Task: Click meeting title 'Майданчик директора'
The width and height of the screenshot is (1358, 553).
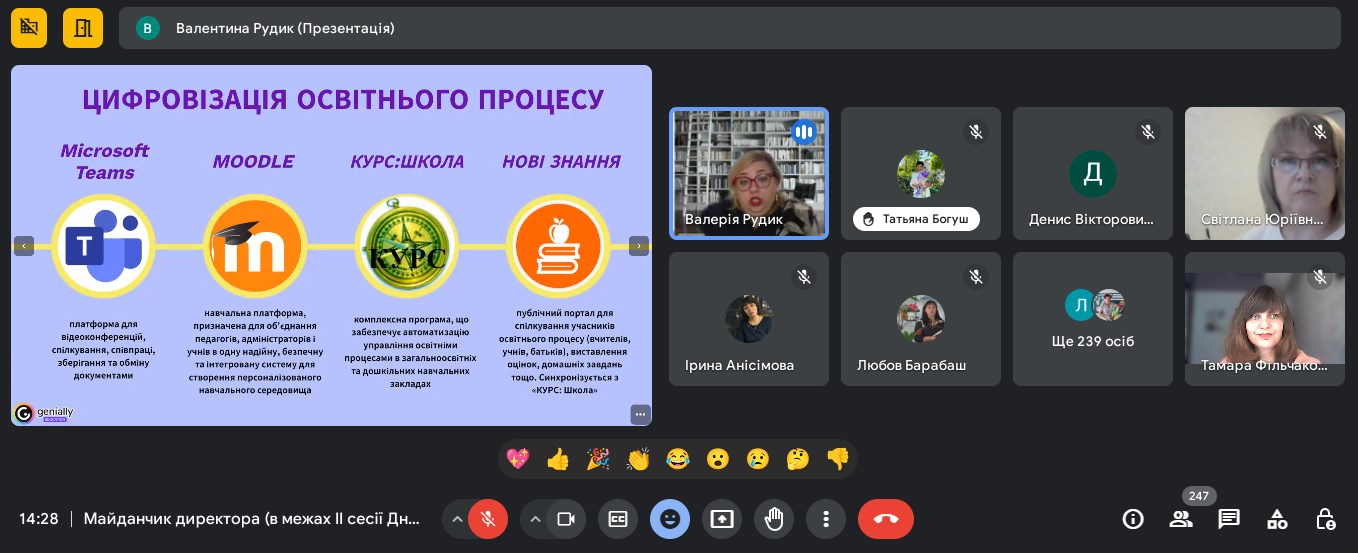Action: point(254,519)
